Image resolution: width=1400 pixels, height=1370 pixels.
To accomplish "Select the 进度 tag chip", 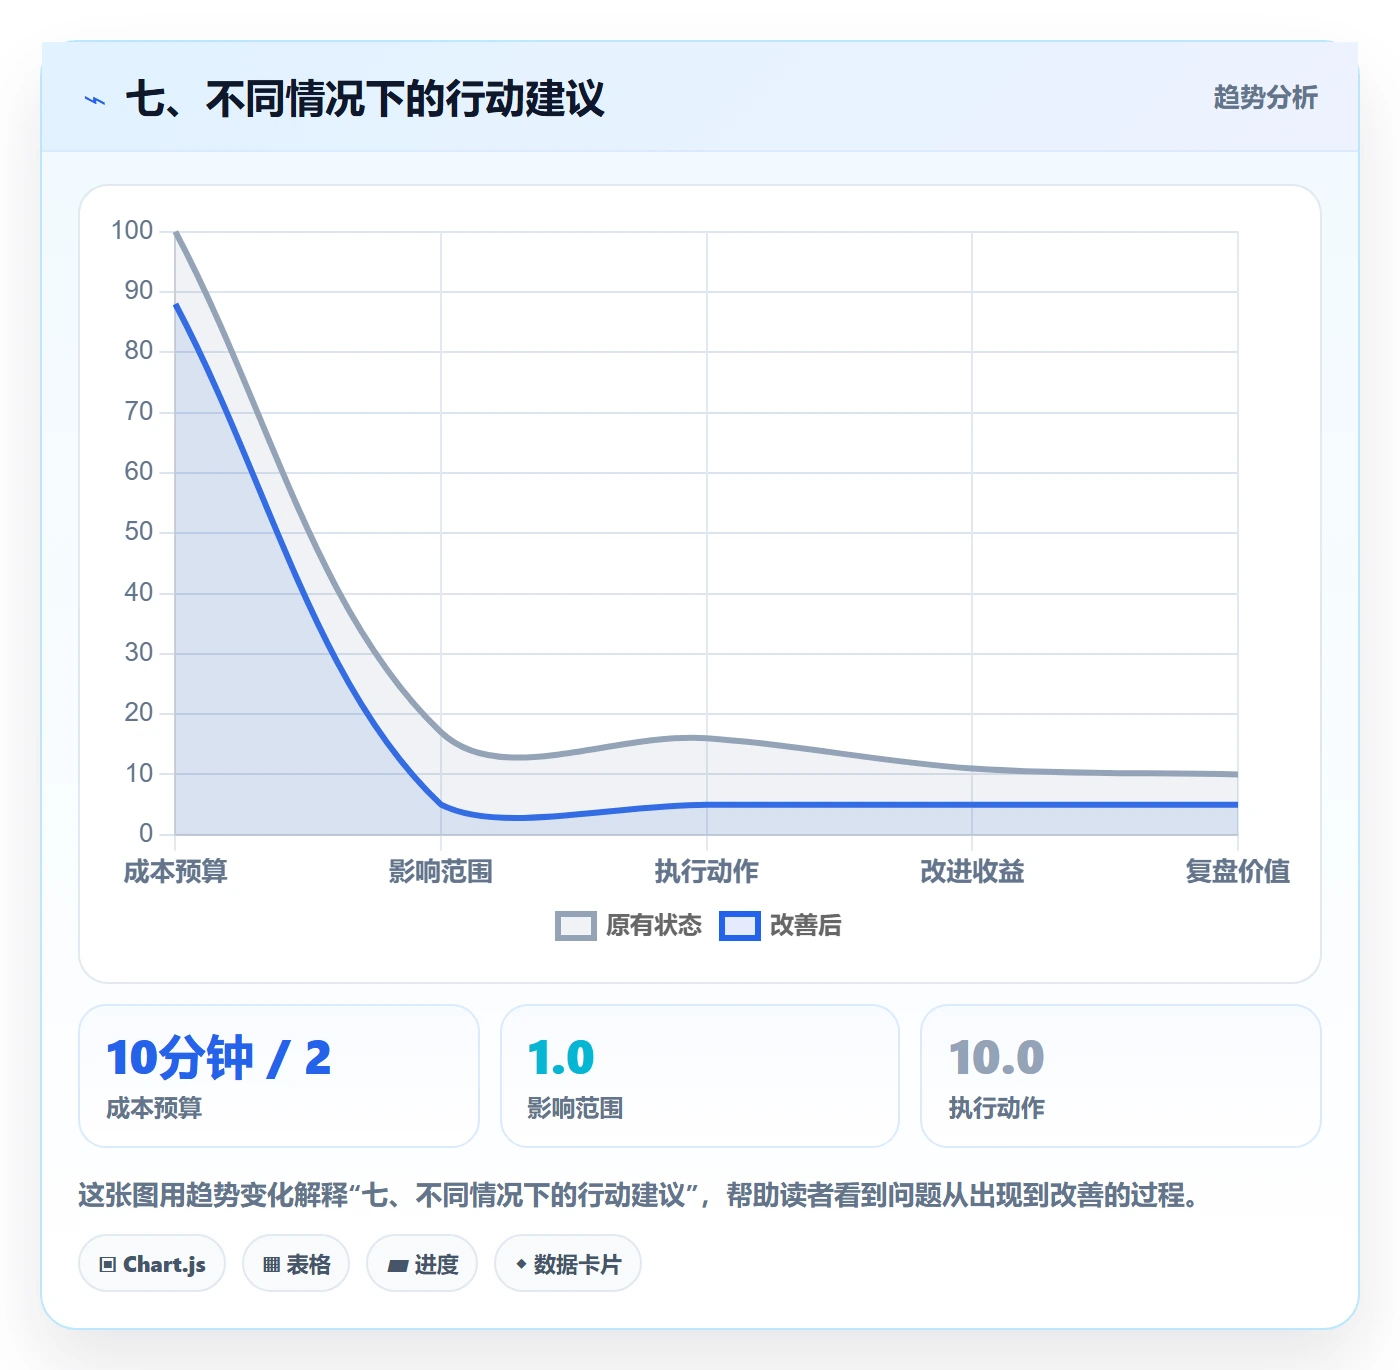I will (x=422, y=1264).
